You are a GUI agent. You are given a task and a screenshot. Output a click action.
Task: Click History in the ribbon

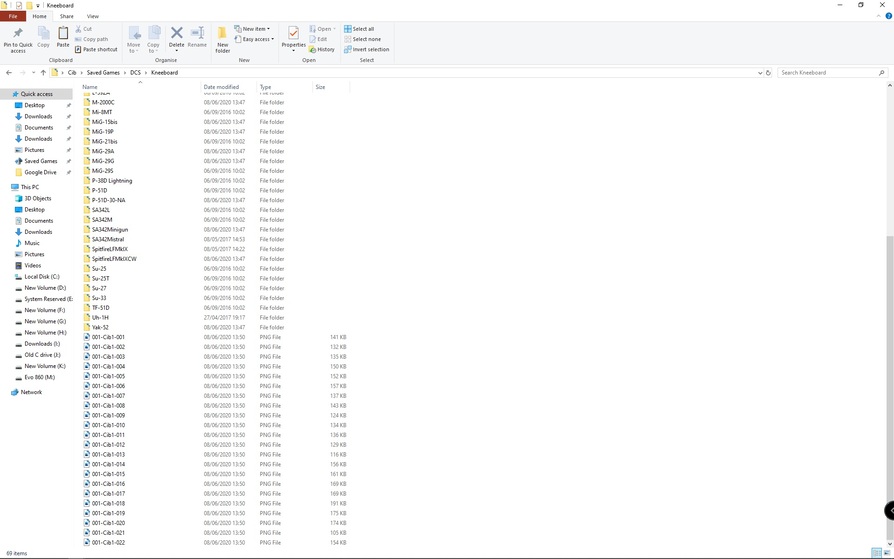coord(322,49)
